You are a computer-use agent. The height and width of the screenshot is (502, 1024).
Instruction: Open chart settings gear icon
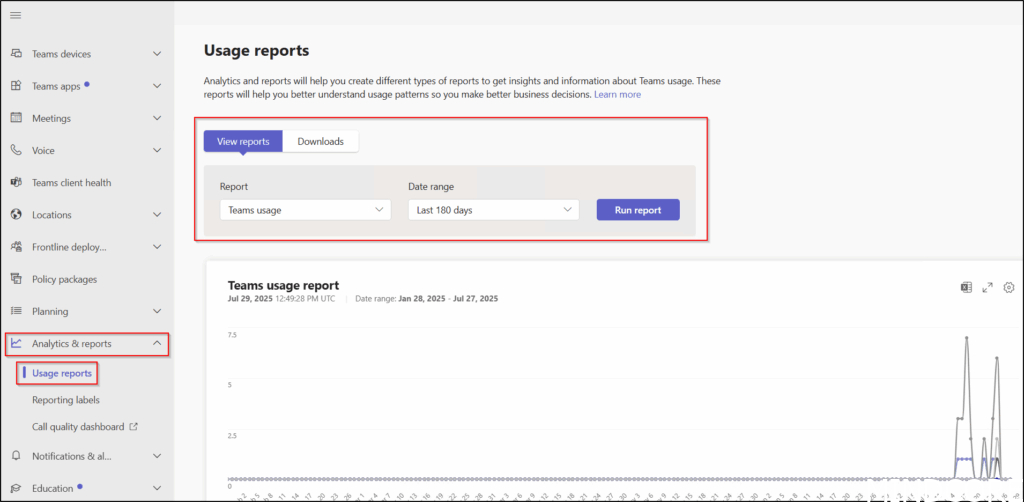[1009, 288]
